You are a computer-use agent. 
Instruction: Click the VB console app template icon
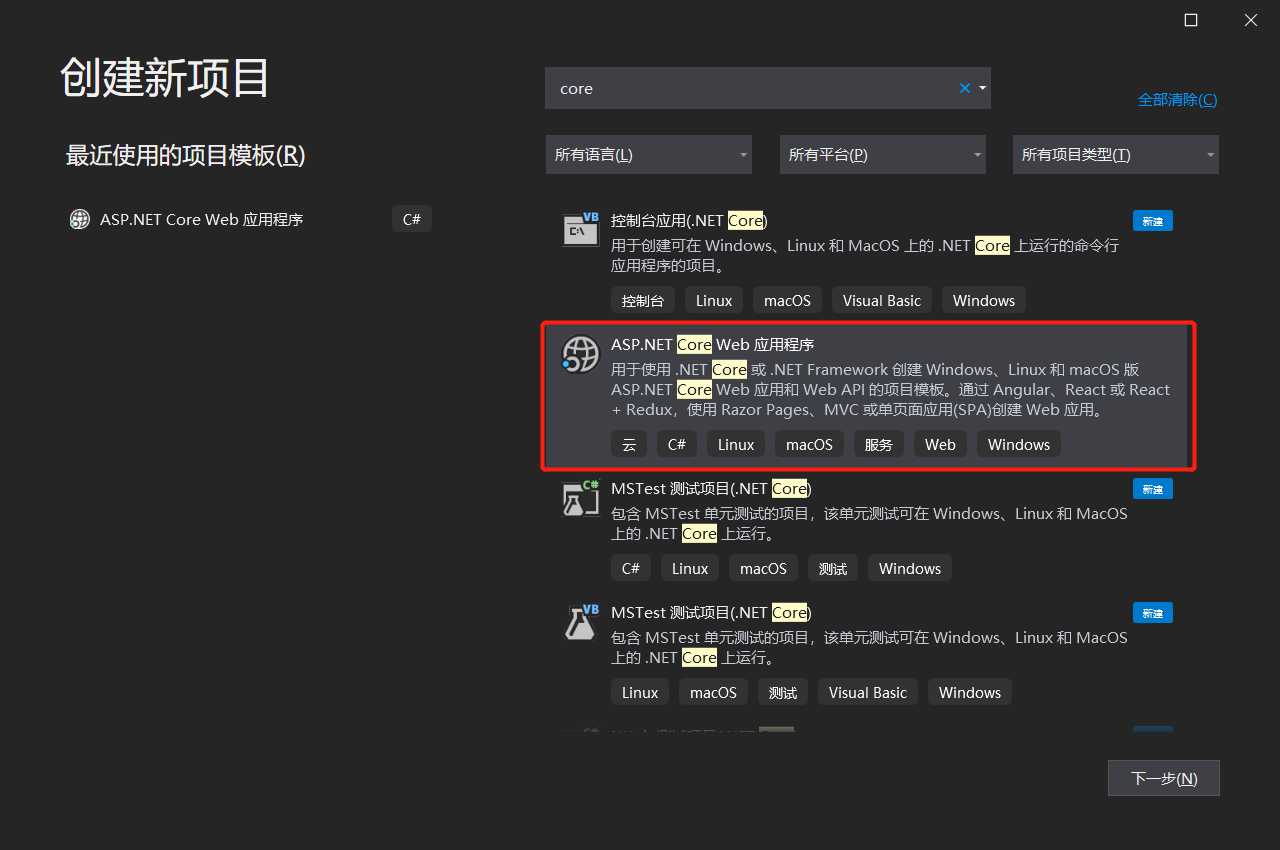point(580,230)
